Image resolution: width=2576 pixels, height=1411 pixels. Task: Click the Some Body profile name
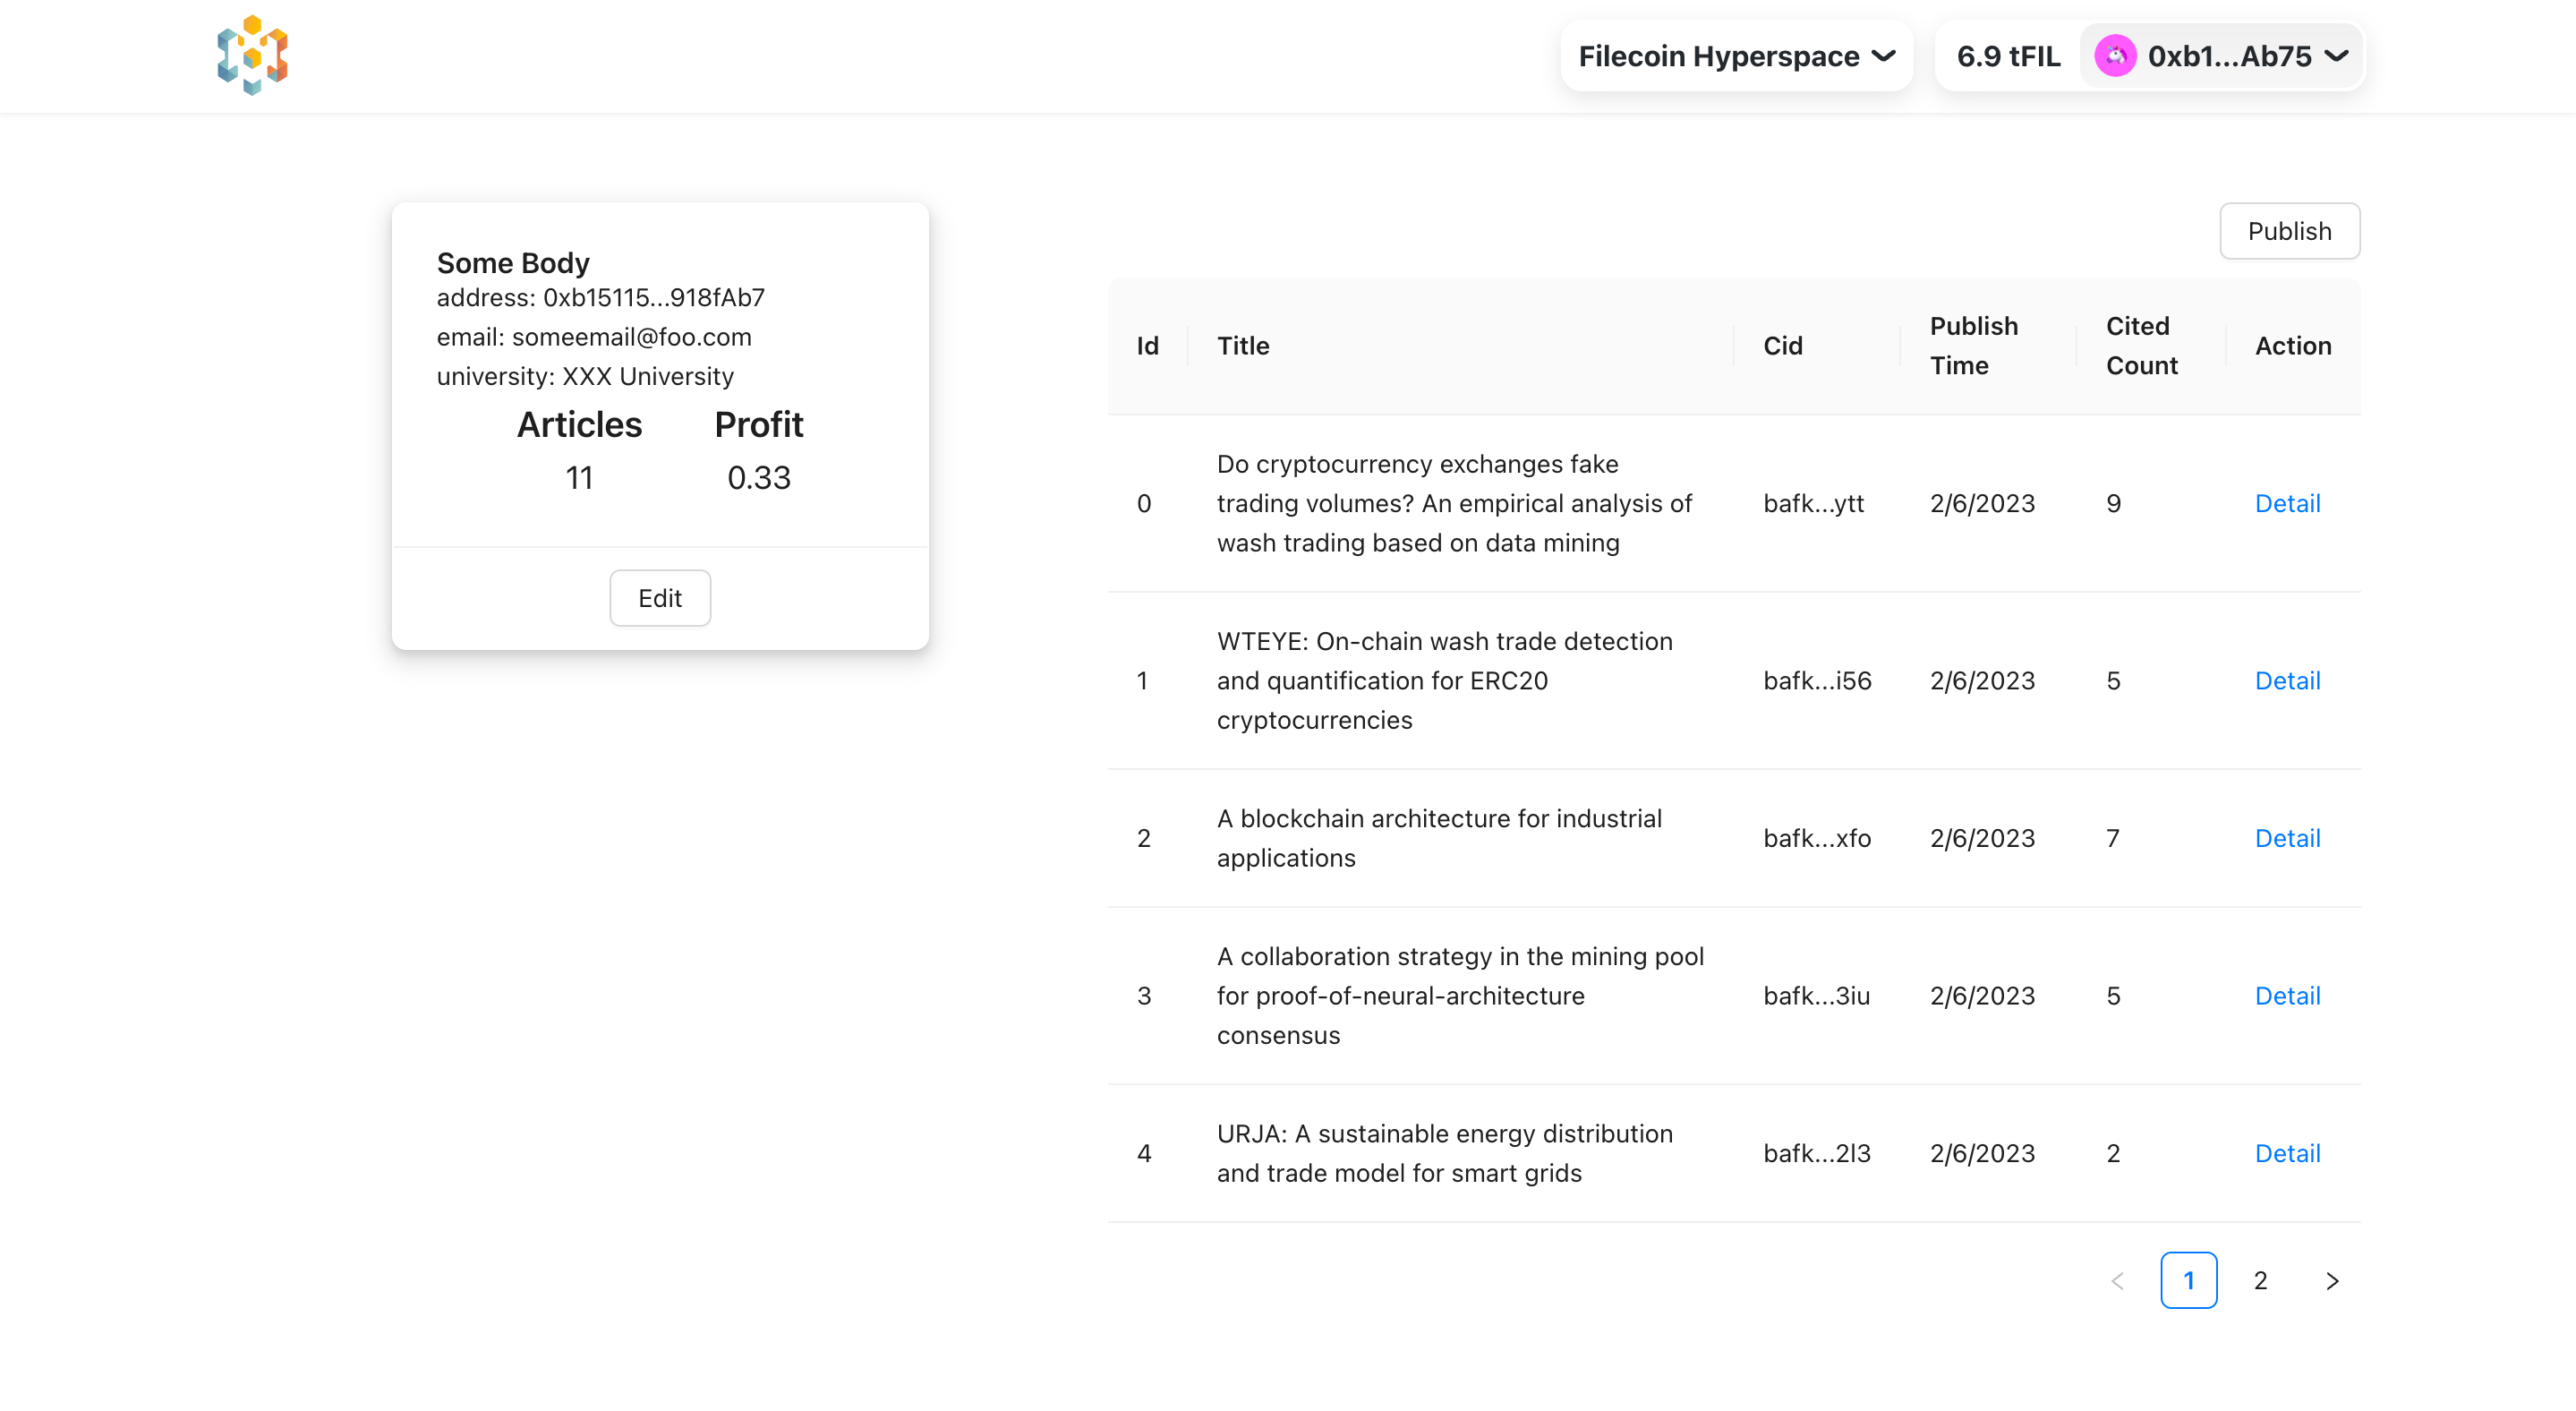click(513, 263)
